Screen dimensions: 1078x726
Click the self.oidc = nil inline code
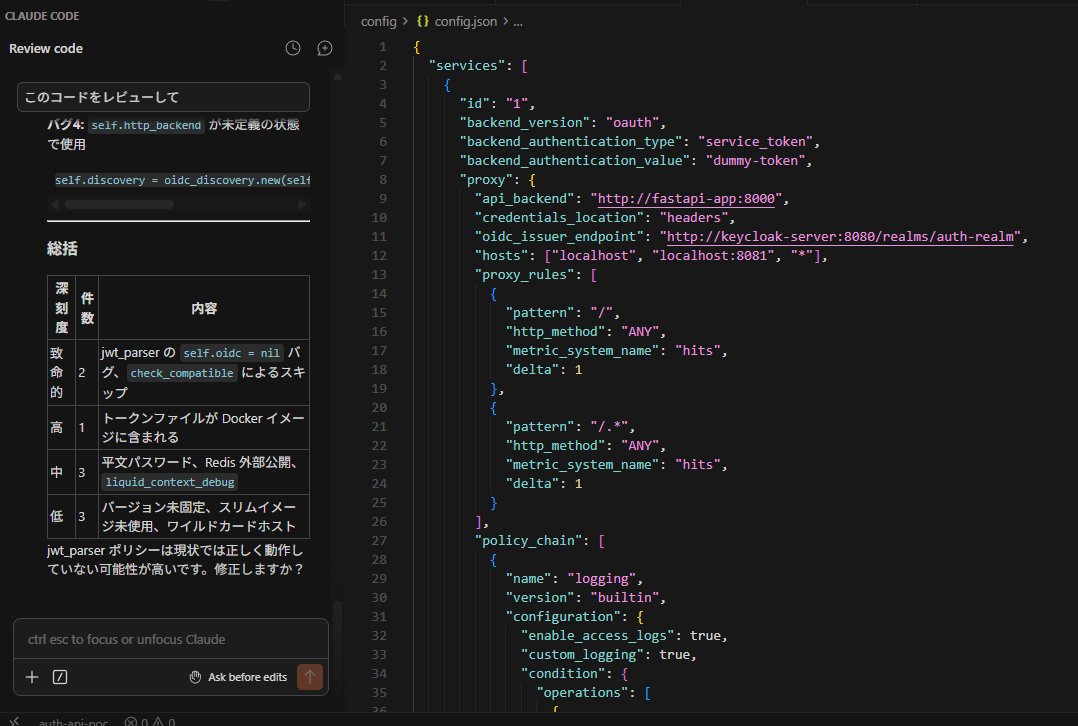[x=232, y=353]
